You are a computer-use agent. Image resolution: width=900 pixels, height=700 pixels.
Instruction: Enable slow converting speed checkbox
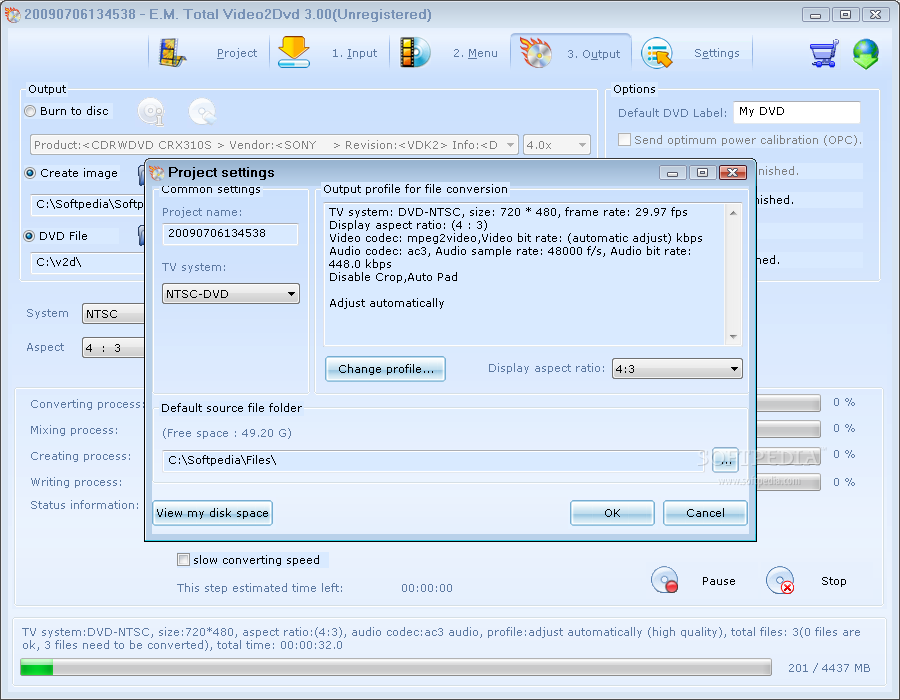pos(183,559)
